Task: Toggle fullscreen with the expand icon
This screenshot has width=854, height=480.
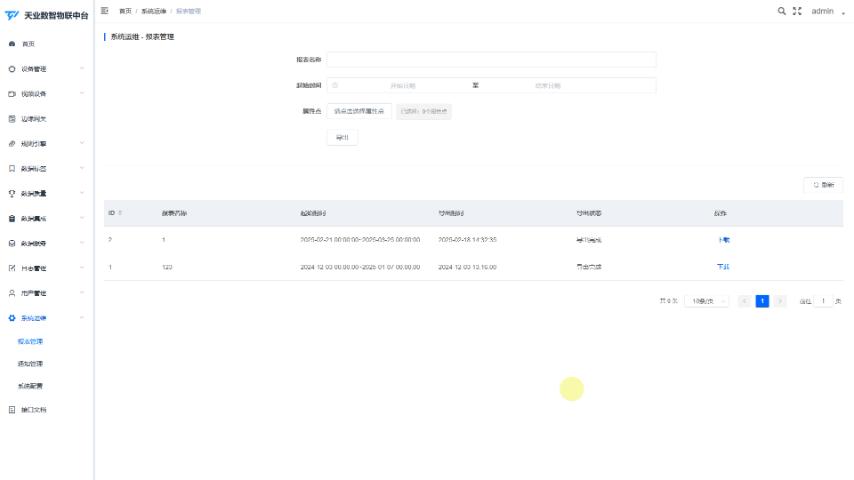Action: point(797,11)
